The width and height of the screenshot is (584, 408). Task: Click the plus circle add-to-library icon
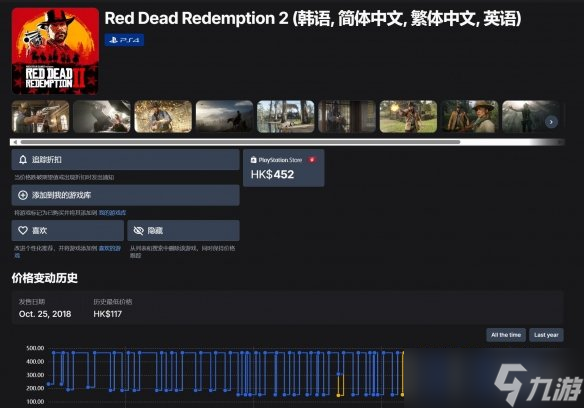(x=23, y=195)
